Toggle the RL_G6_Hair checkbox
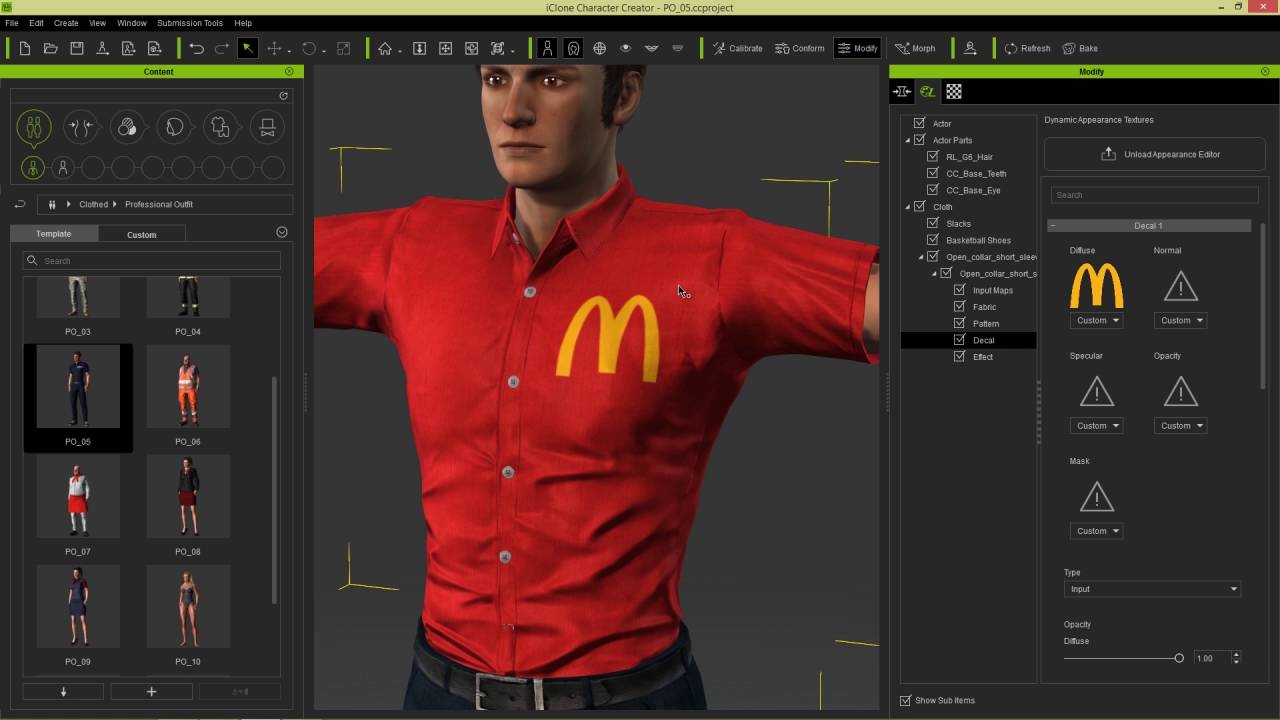Screen dimensions: 1280x720 click(933, 157)
